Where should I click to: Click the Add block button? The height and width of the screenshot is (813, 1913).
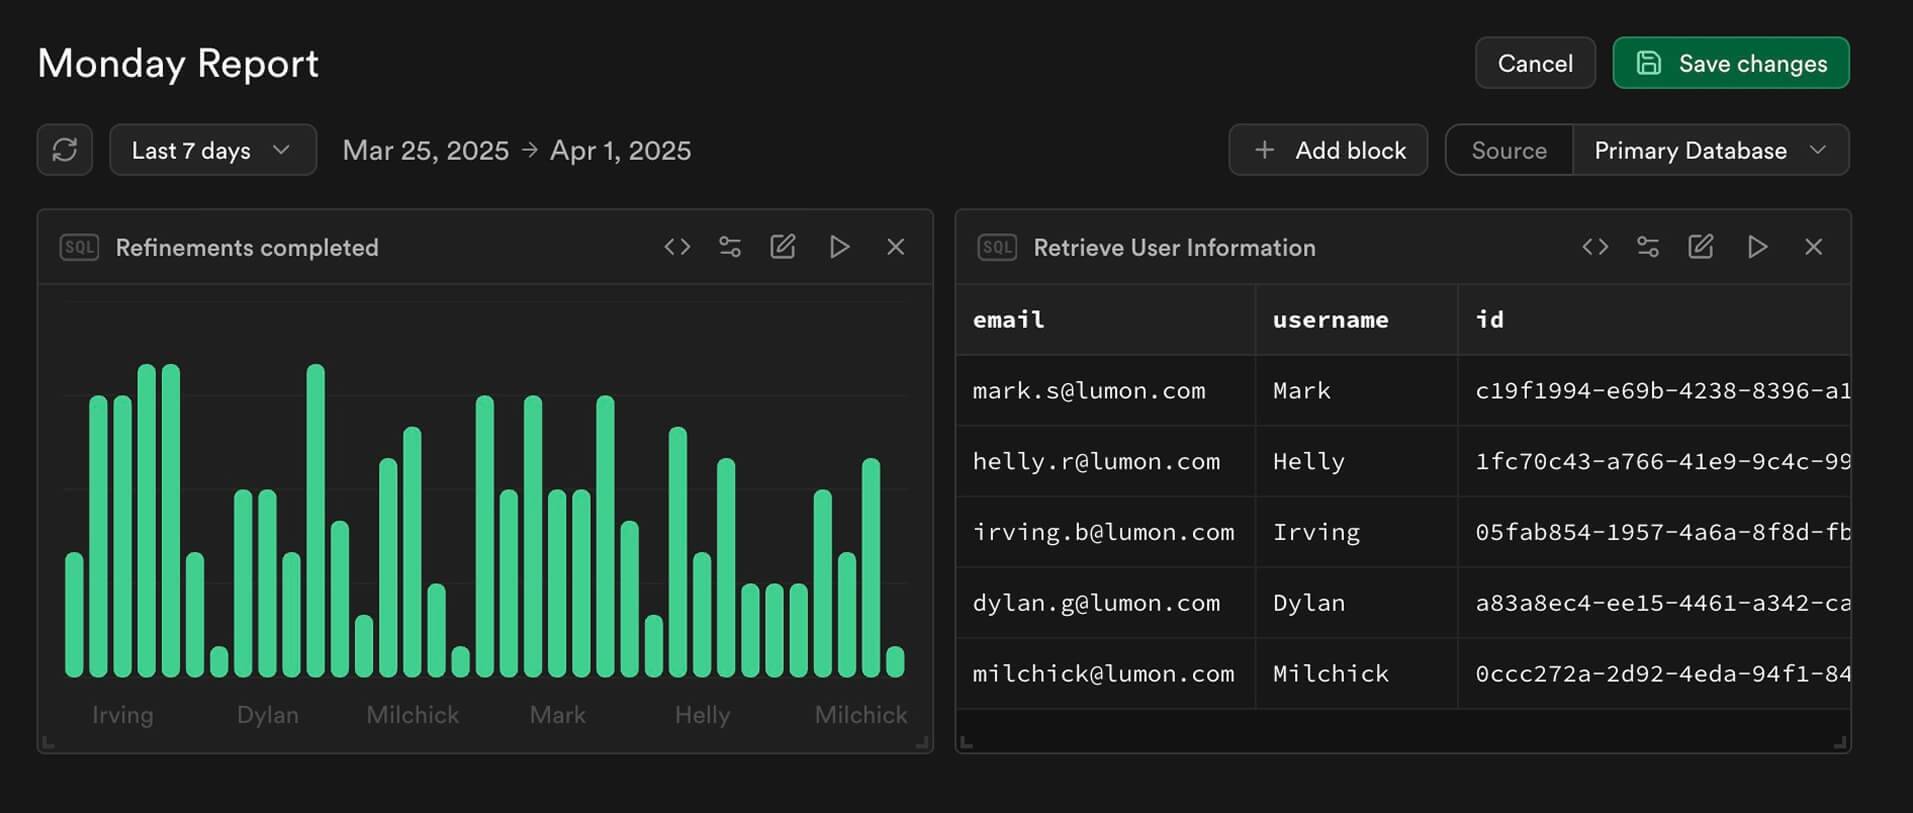tap(1328, 150)
